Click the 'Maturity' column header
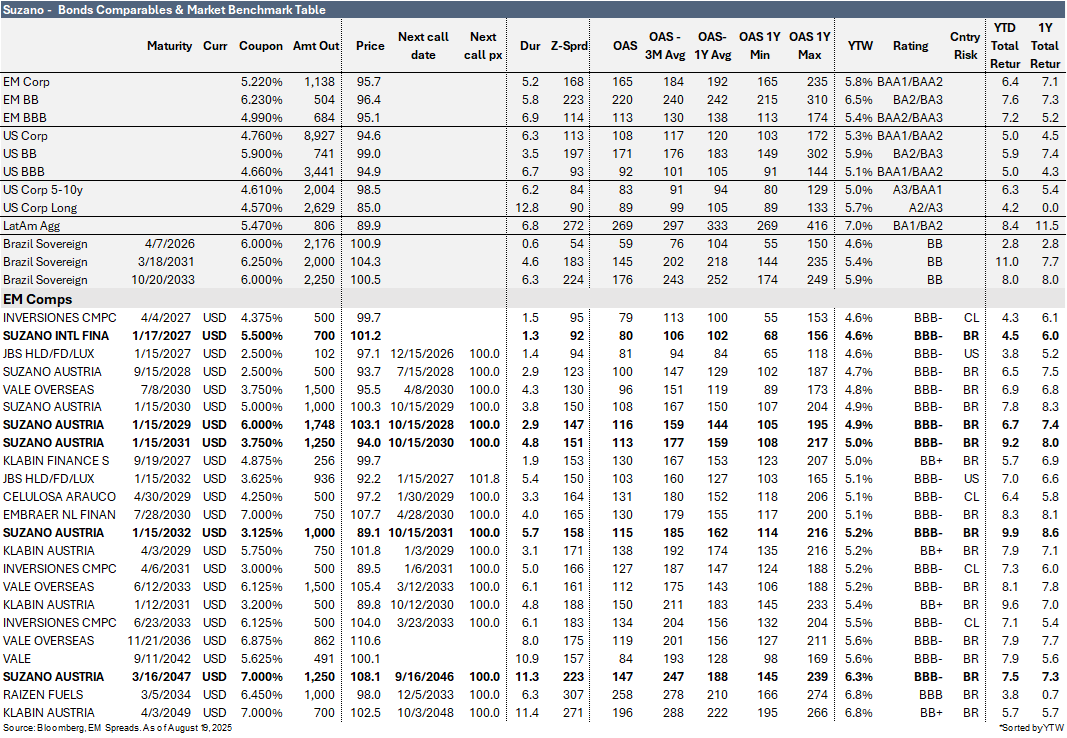Viewport: 1067px width, 738px height. pyautogui.click(x=169, y=46)
